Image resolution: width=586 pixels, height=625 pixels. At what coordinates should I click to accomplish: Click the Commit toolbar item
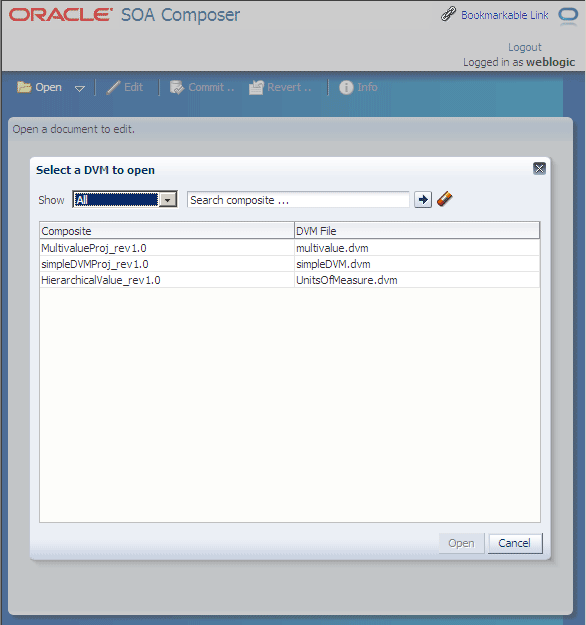201,87
